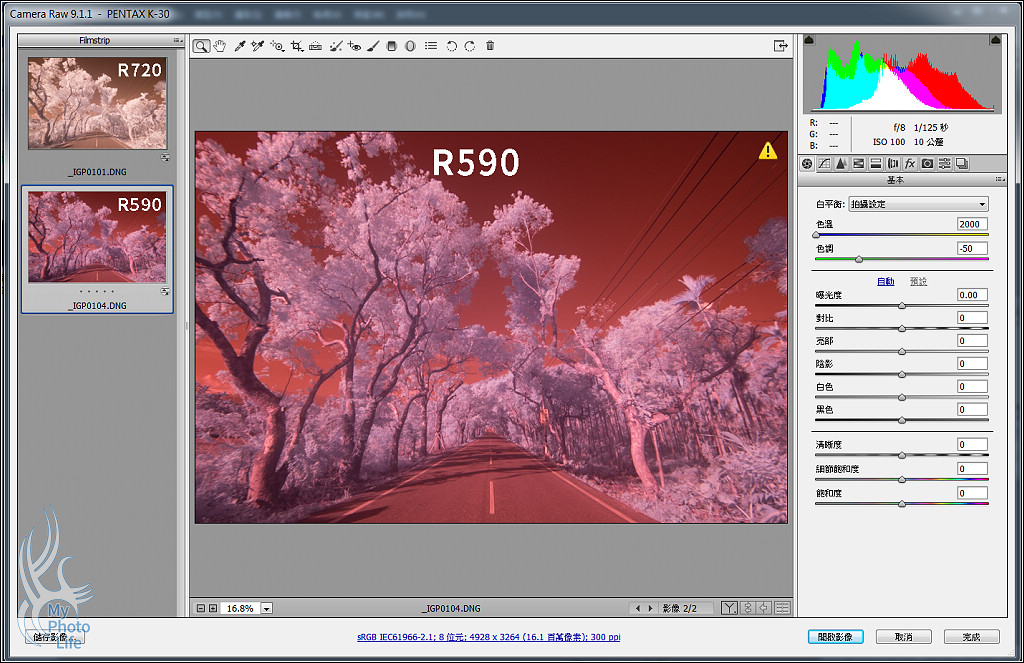1024x663 pixels.
Task: Toggle full screen mode icon
Action: [x=780, y=46]
